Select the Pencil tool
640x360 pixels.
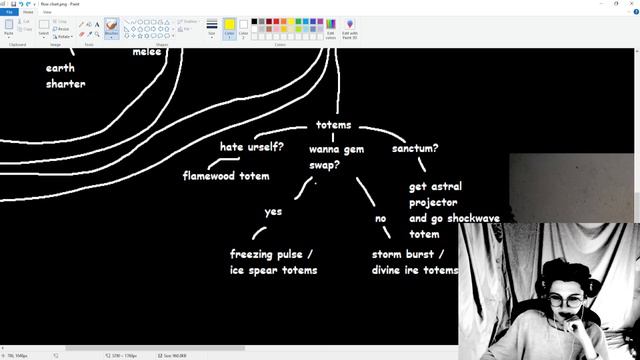pyautogui.click(x=82, y=24)
